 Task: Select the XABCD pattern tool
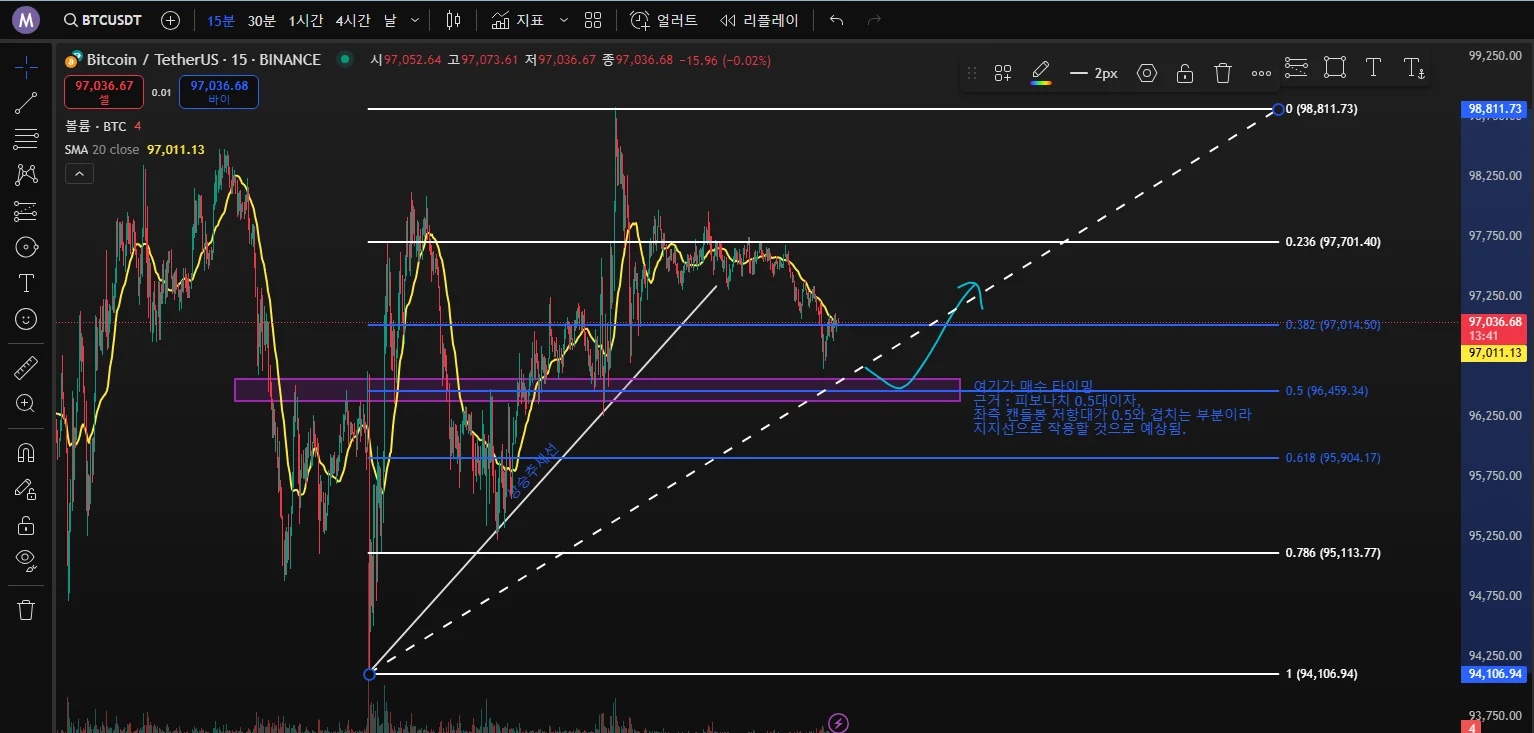26,175
